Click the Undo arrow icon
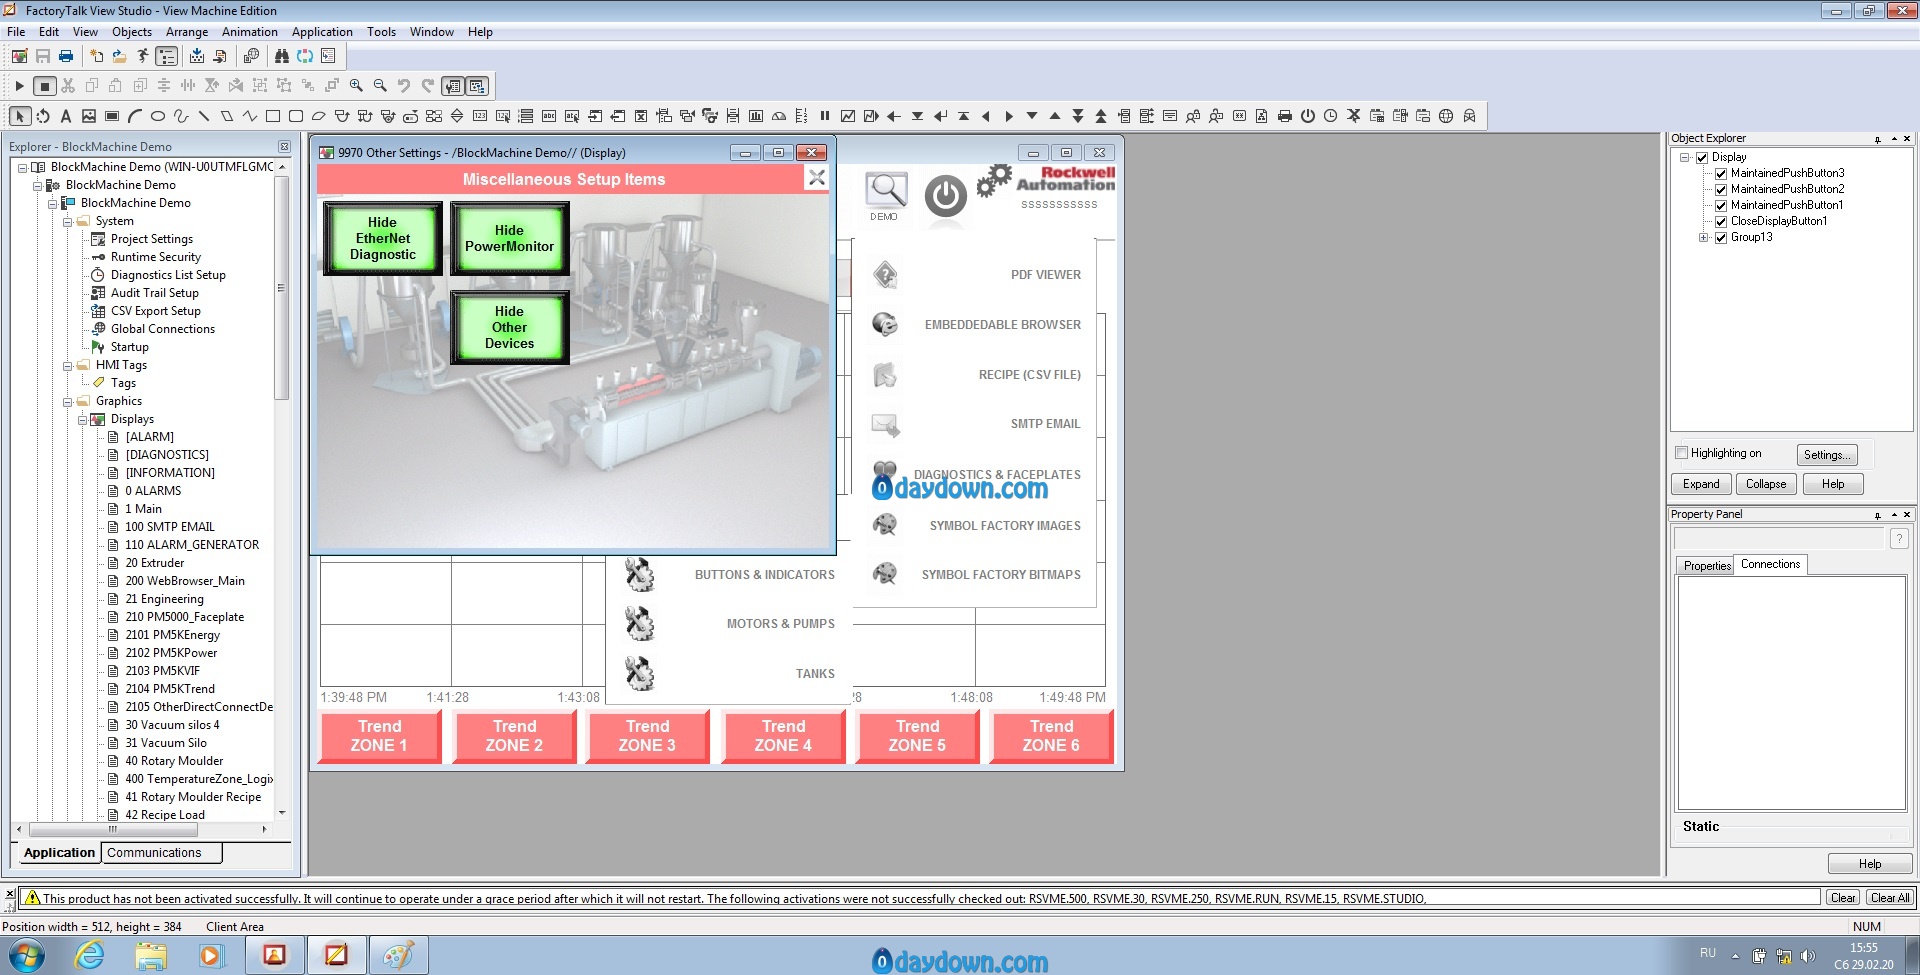 [x=404, y=86]
